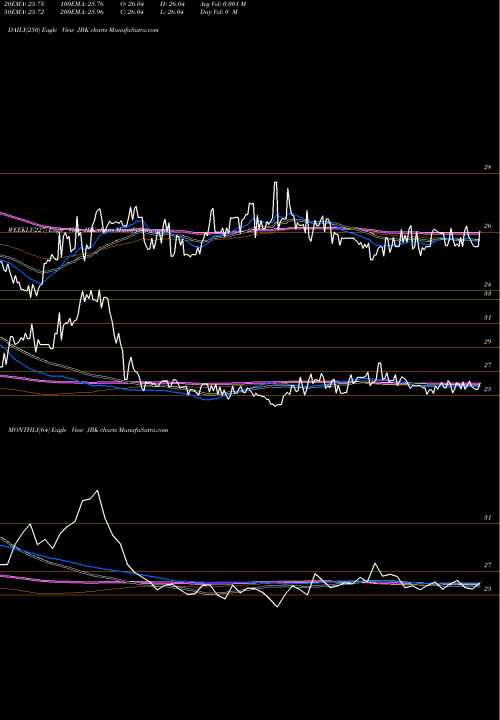Click the 25 price label on monthly chart
500x720 pixels.
point(488,589)
